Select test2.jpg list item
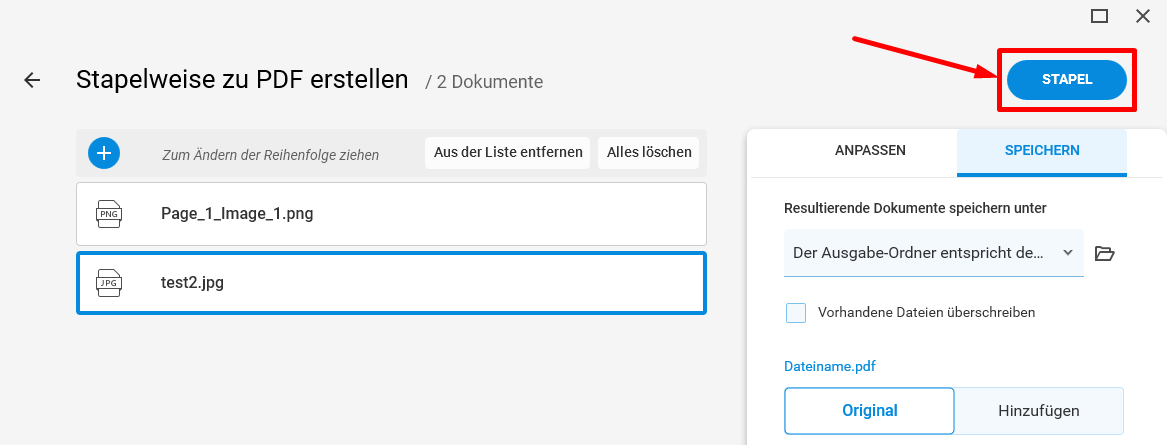1167x445 pixels. tap(391, 283)
